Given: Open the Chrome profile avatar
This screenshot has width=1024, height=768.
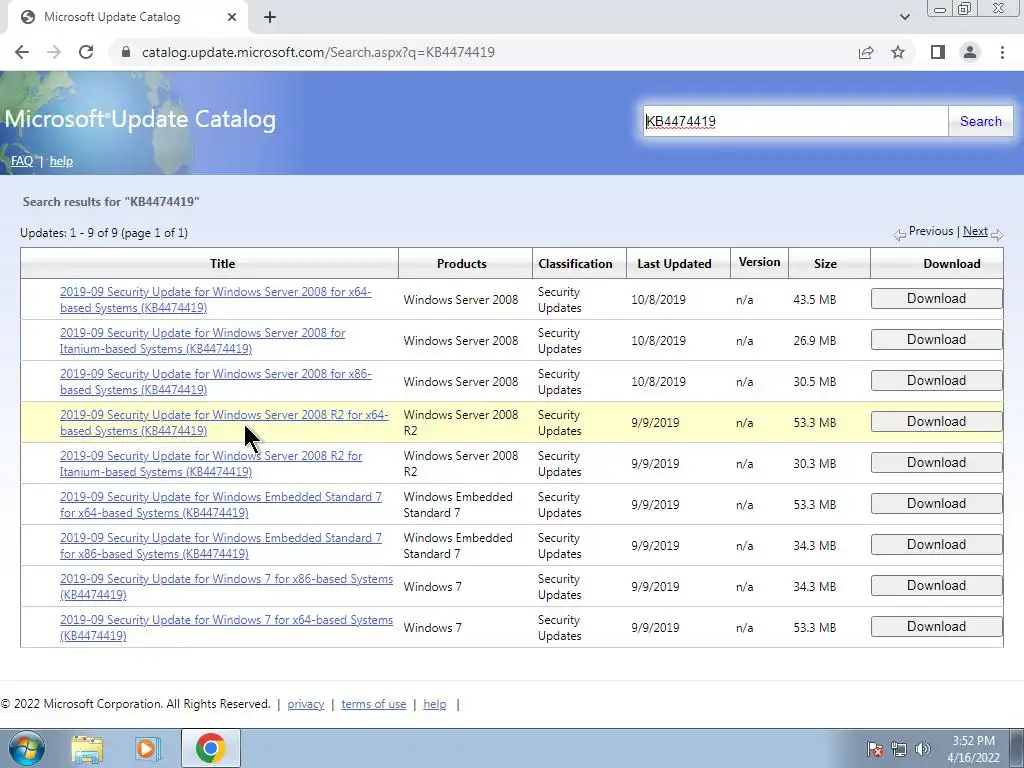Looking at the screenshot, I should 970,52.
